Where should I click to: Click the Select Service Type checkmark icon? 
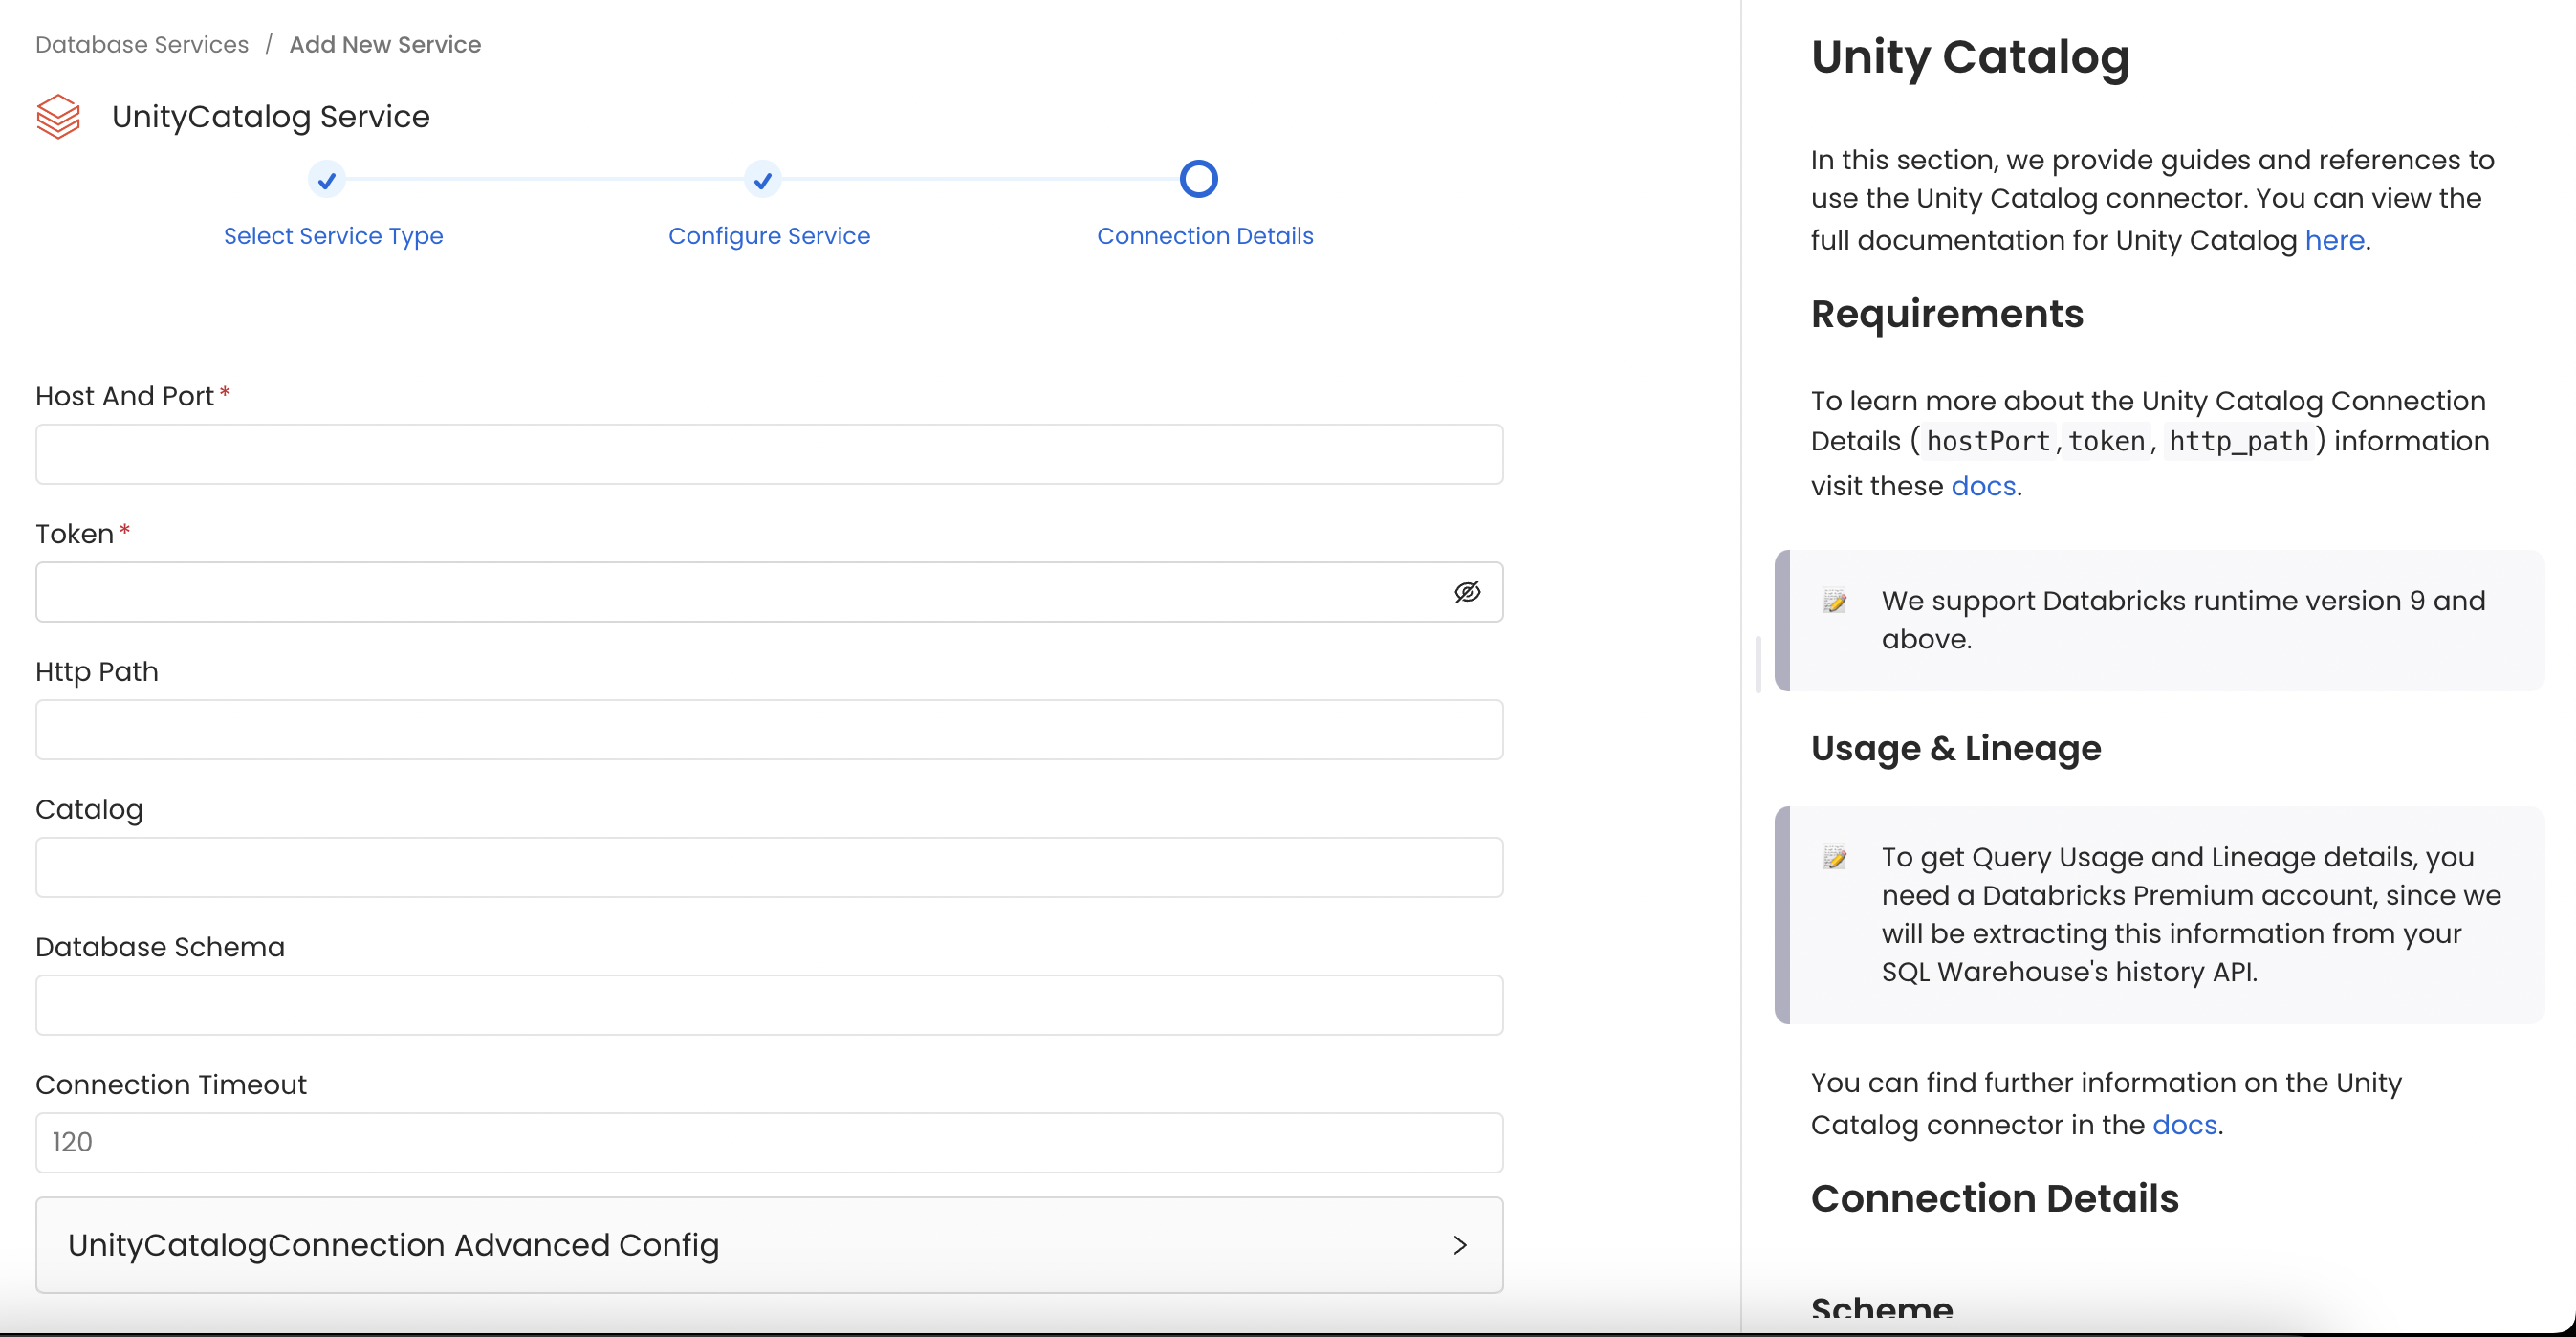point(327,181)
